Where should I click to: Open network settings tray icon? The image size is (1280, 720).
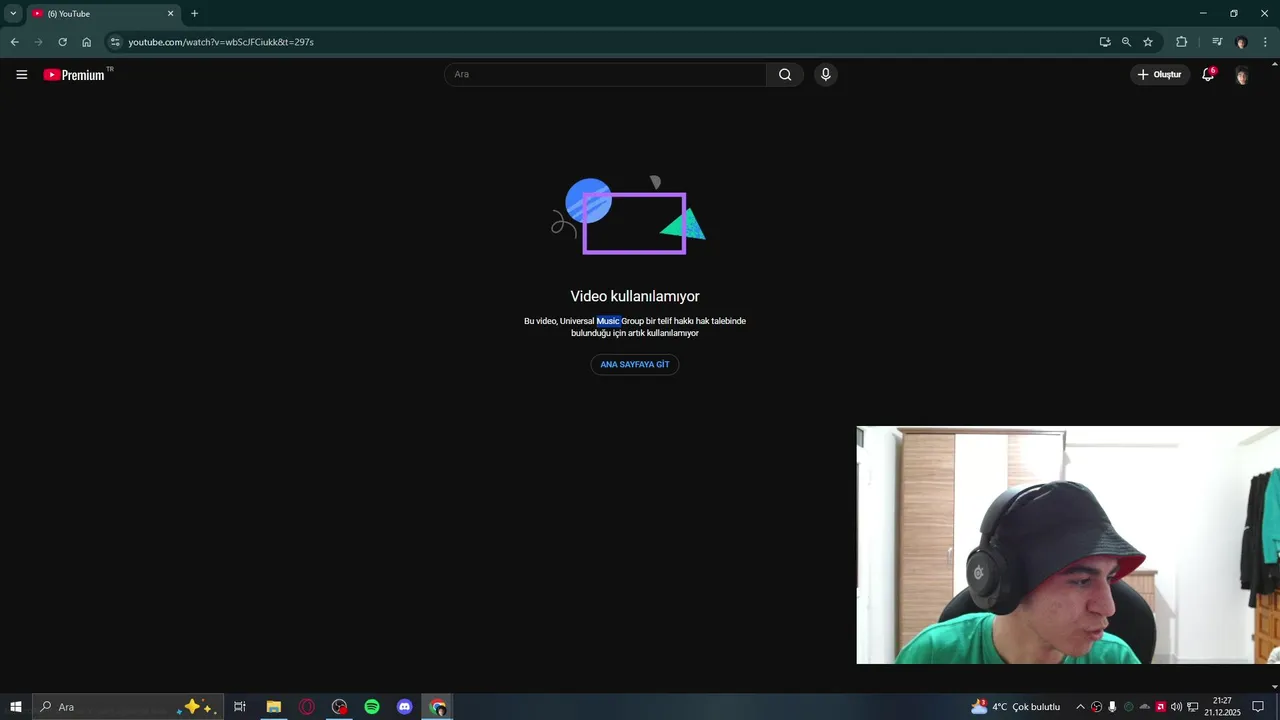(x=1192, y=707)
